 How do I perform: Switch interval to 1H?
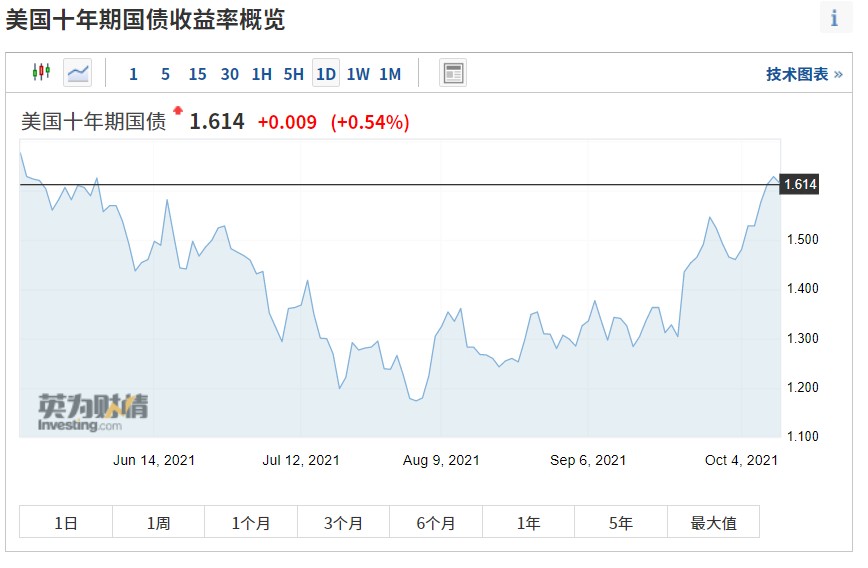262,74
